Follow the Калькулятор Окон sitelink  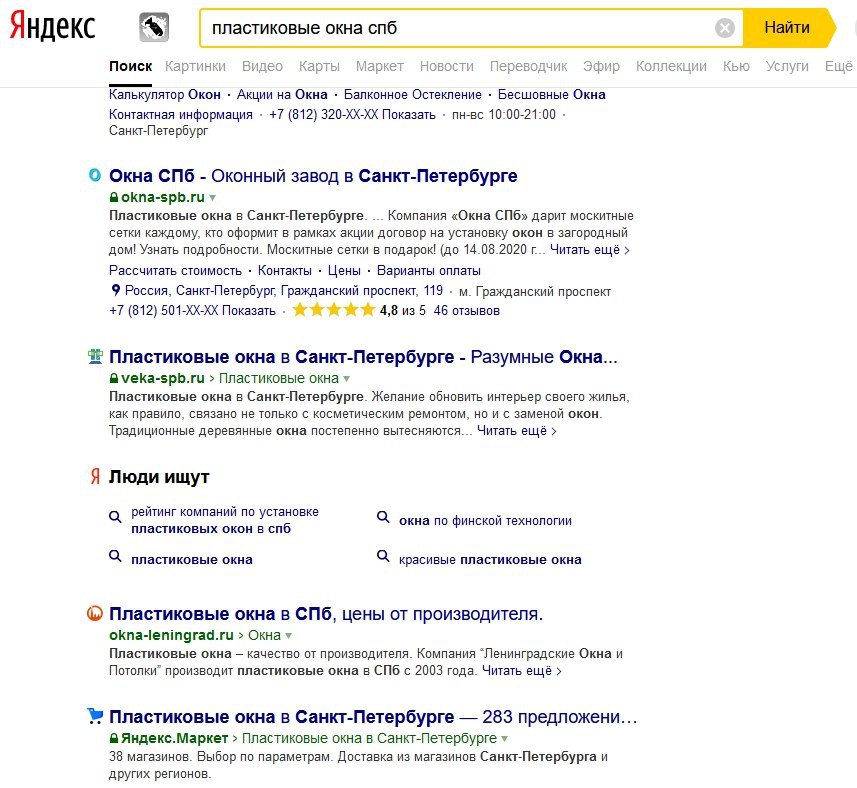(x=165, y=95)
